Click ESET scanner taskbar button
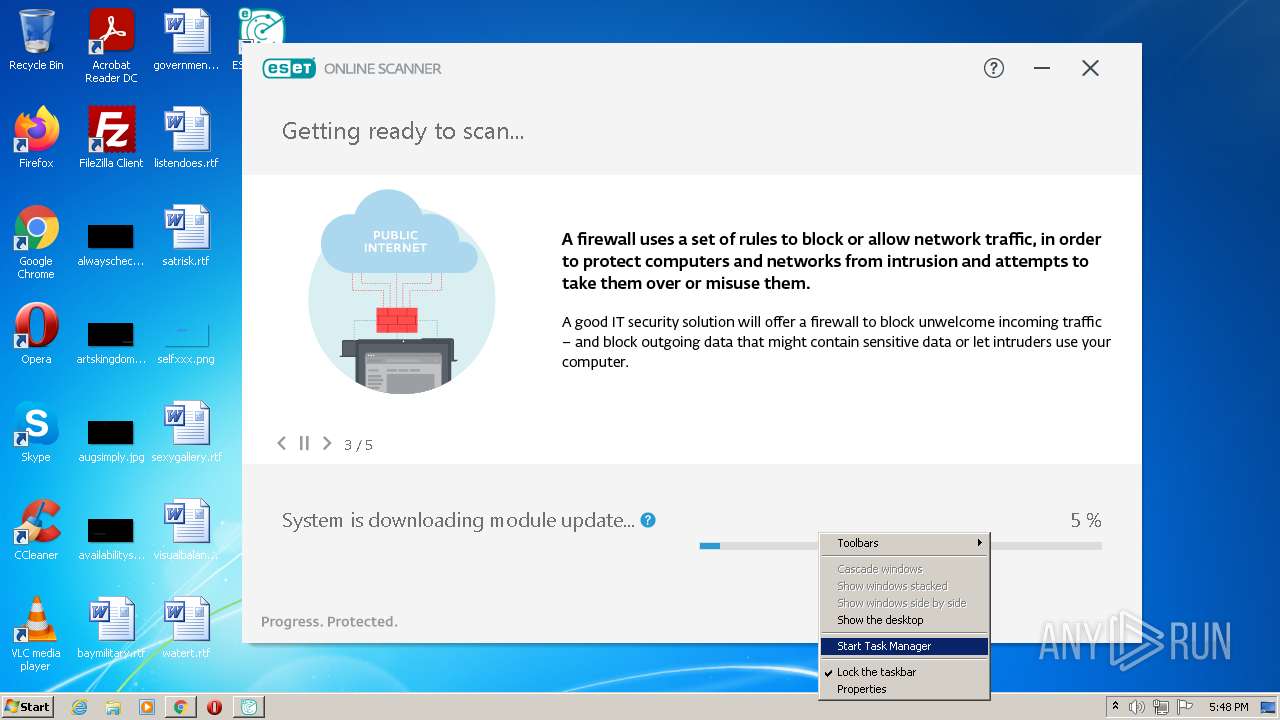This screenshot has height=720, width=1280. point(249,707)
